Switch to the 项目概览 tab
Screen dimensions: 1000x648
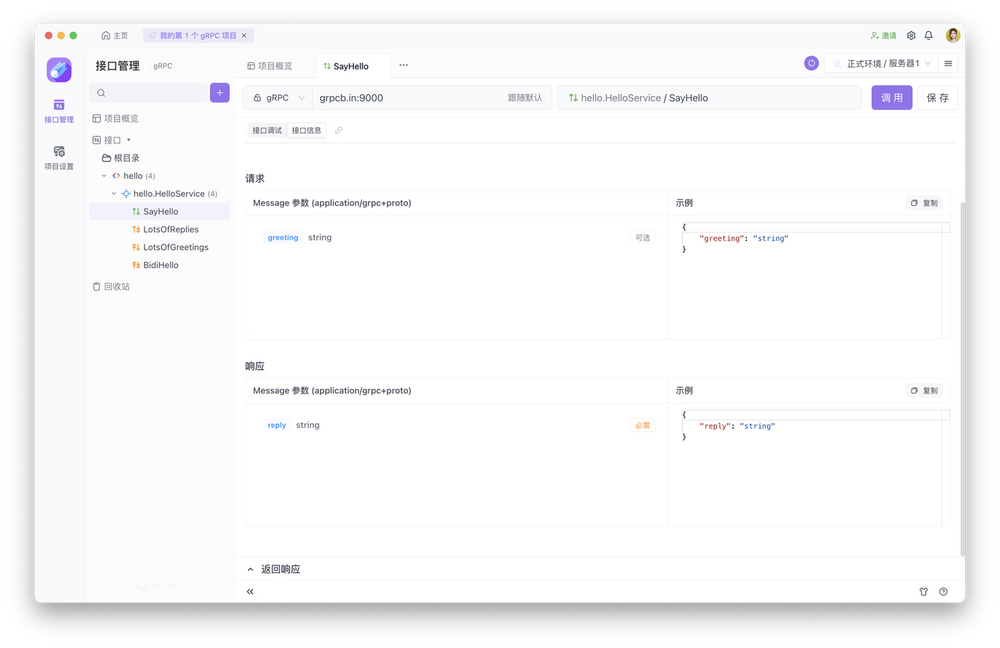point(270,66)
